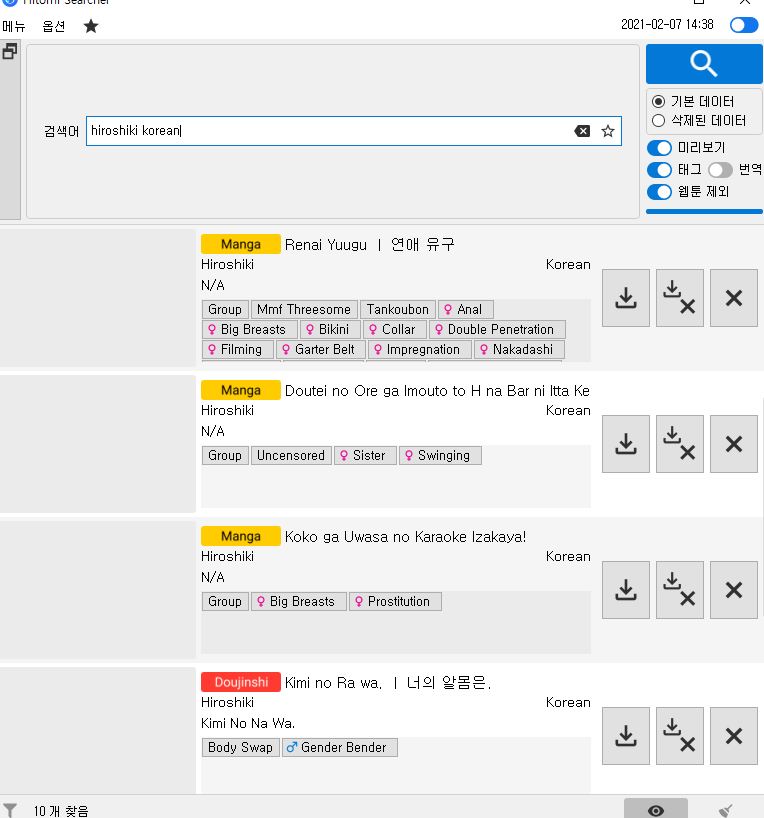Open the preview thumbnail of Koko ga Uwasa
764x818 pixels.
point(98,590)
